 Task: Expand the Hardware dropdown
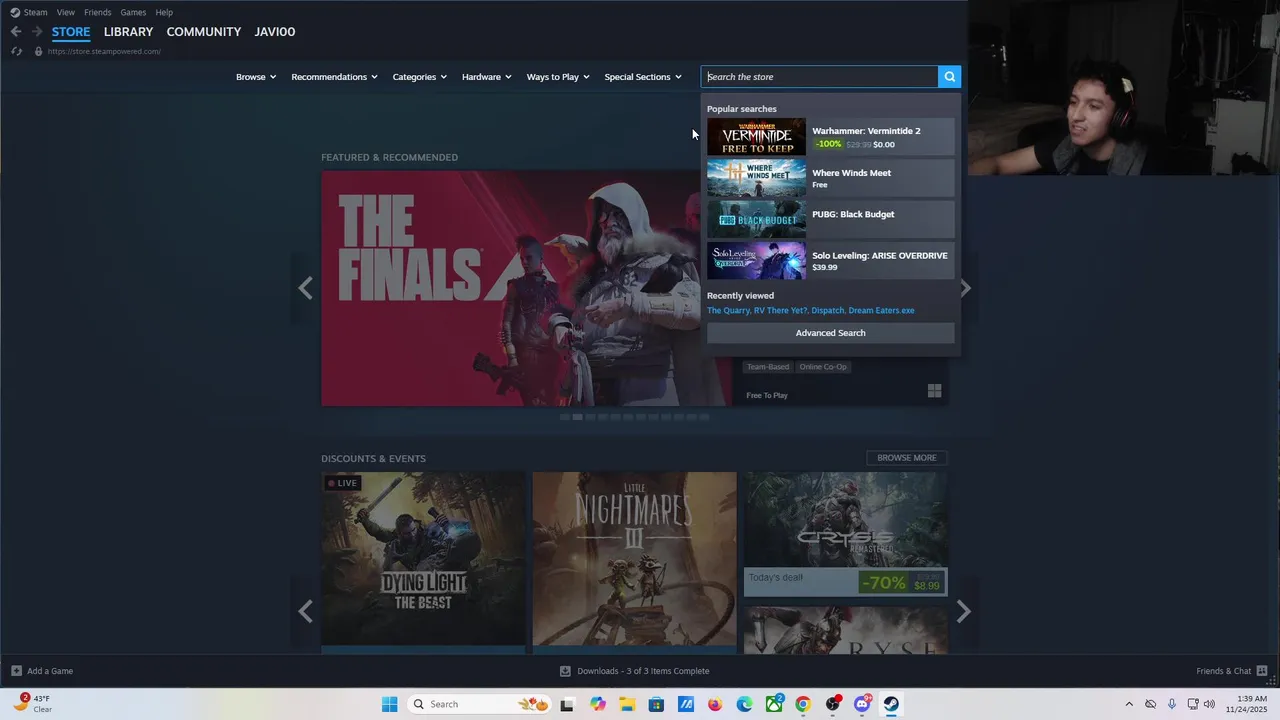click(x=486, y=77)
